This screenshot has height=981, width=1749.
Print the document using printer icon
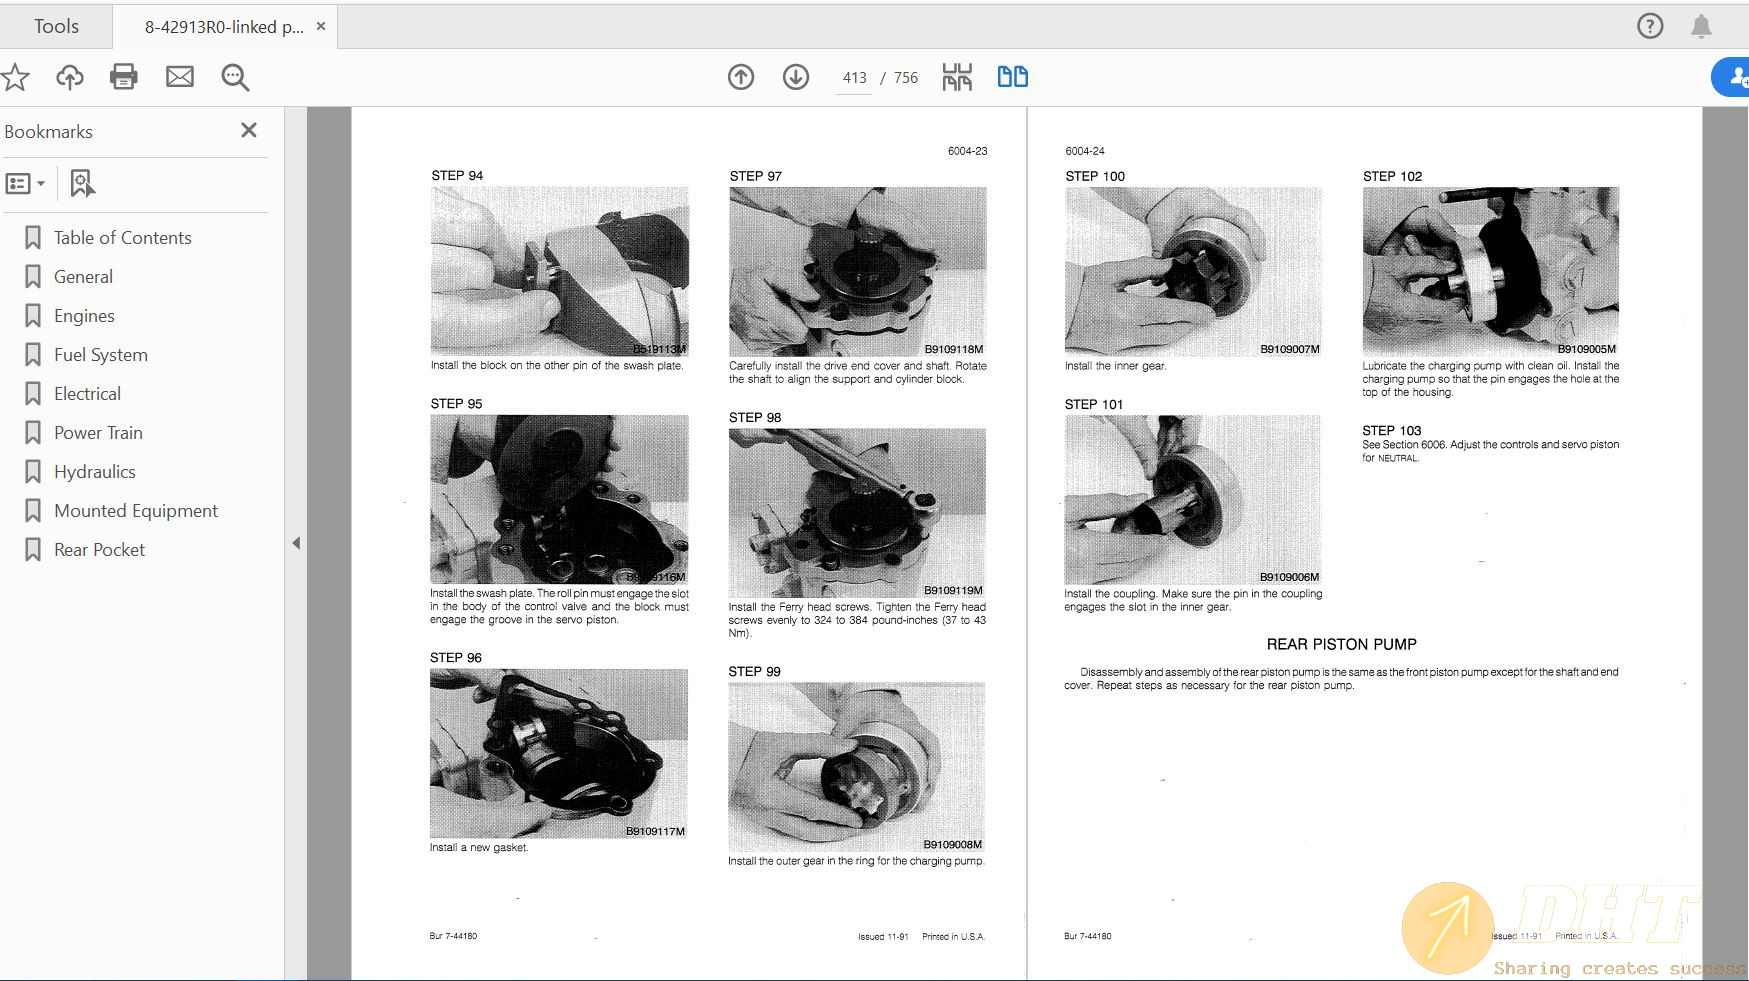click(x=124, y=77)
